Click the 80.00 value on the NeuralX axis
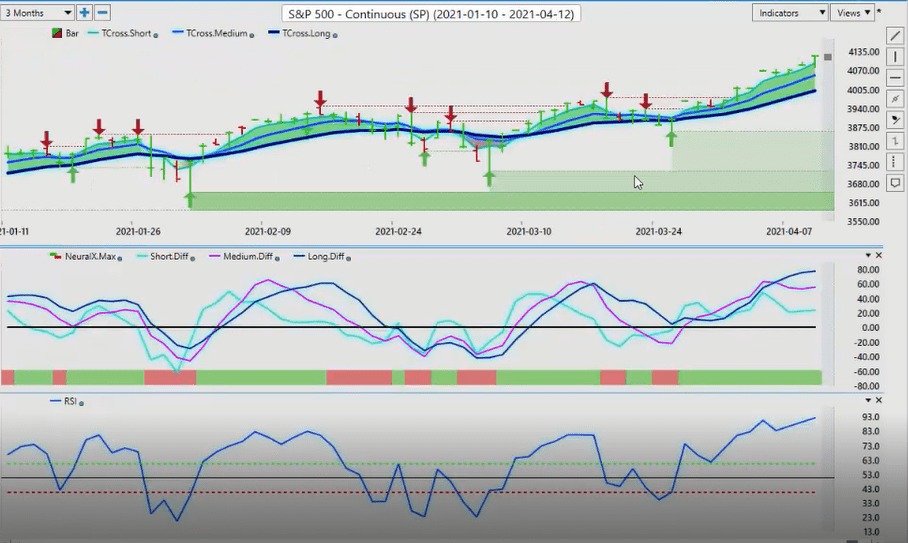This screenshot has width=908, height=543. (x=868, y=270)
